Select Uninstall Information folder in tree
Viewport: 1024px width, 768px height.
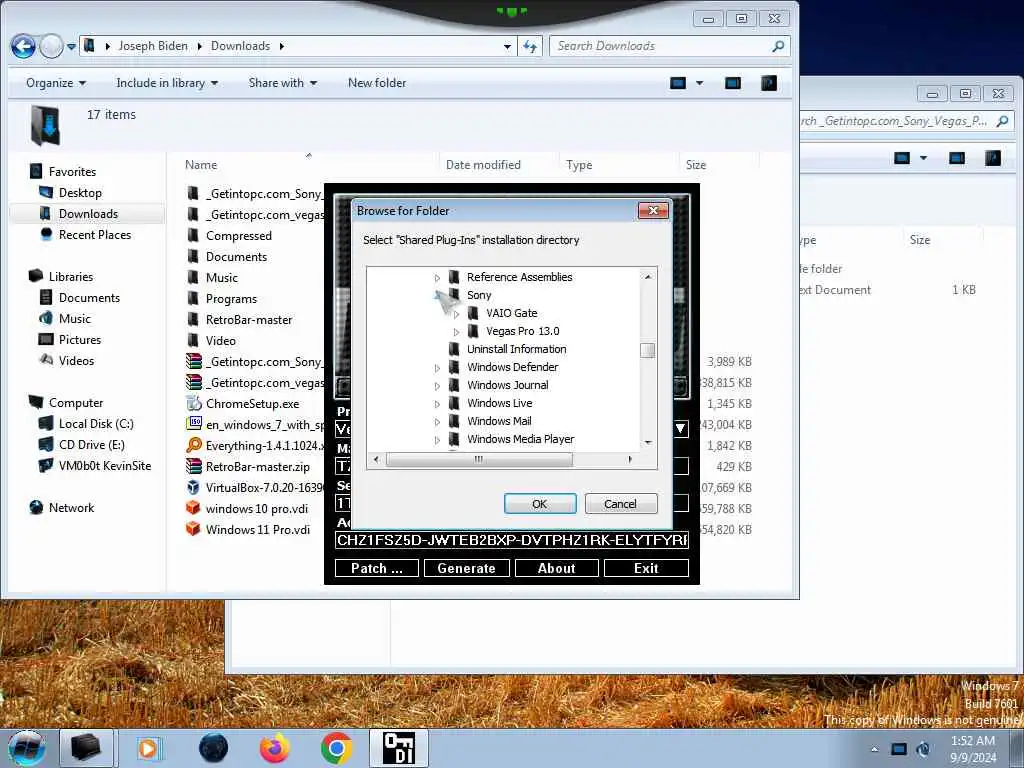click(x=517, y=349)
